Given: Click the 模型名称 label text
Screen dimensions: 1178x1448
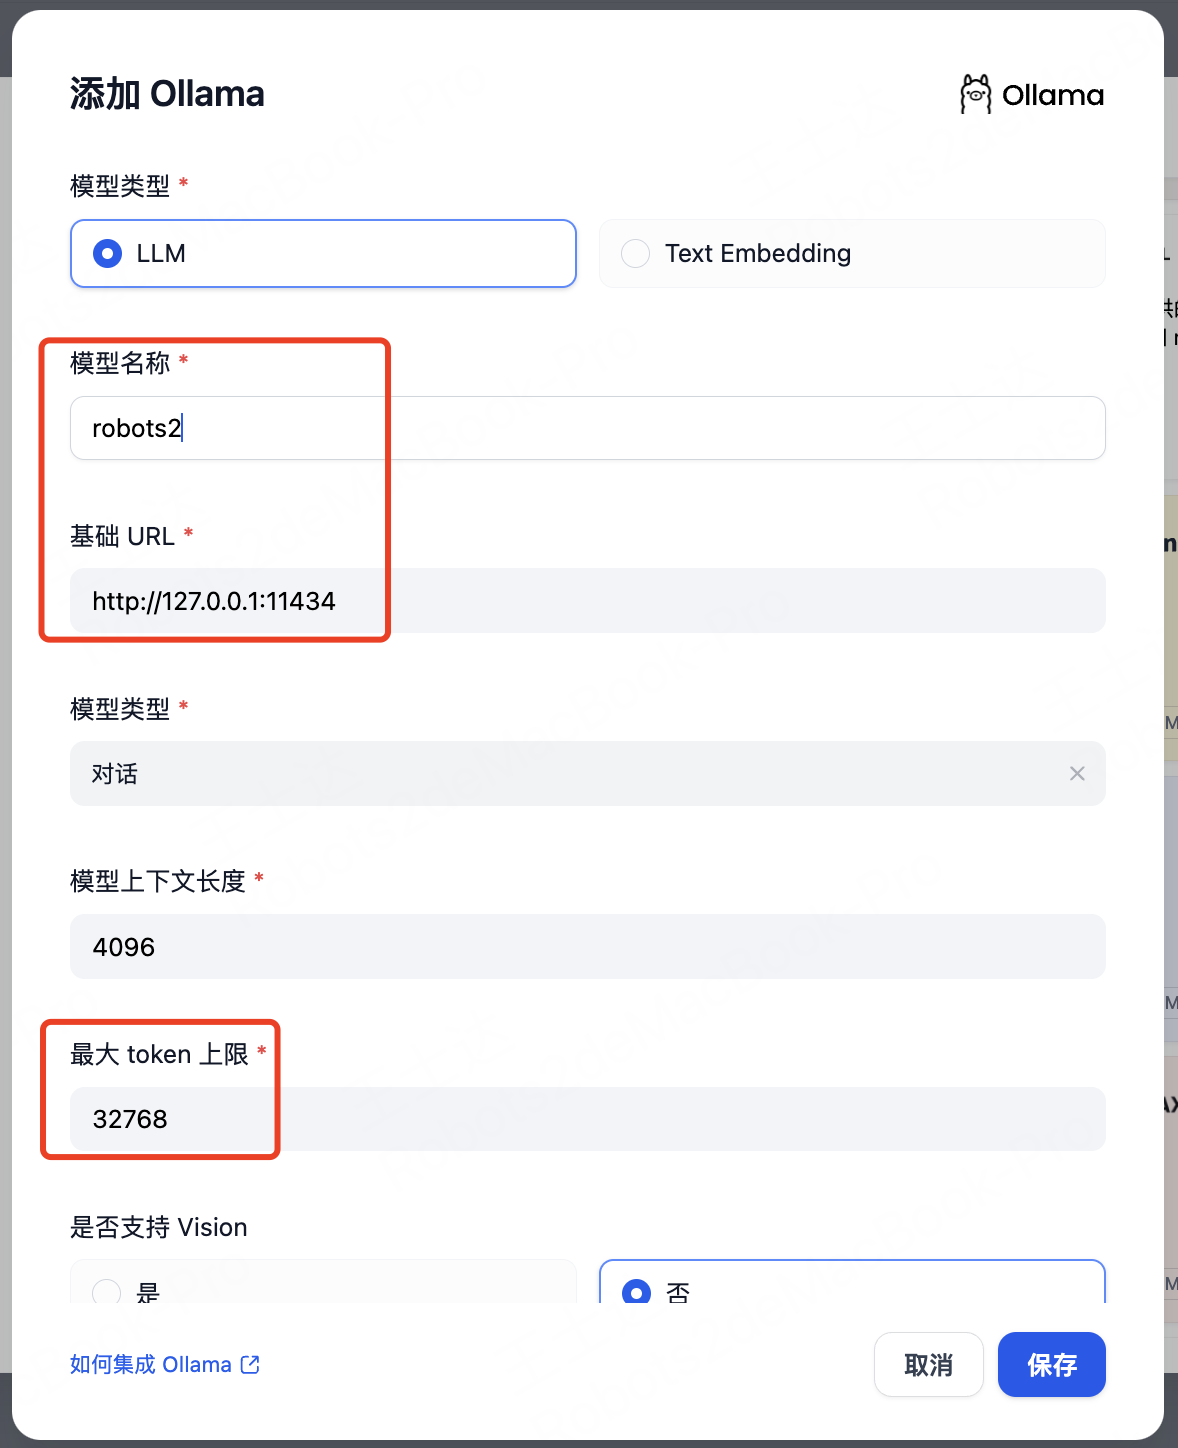Looking at the screenshot, I should pos(120,363).
